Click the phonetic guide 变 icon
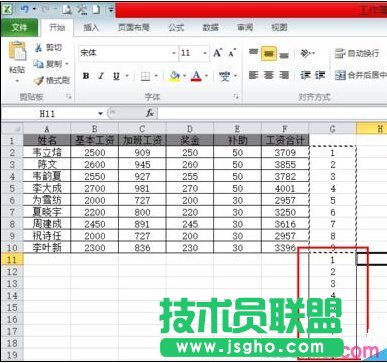The width and height of the screenshot is (387, 363). pos(225,76)
